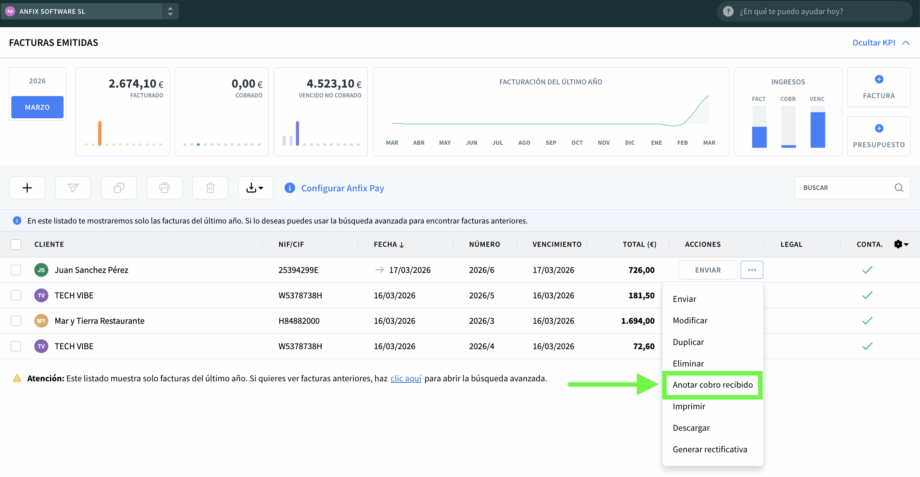Image resolution: width=920 pixels, height=477 pixels.
Task: Click the plus icon to add invoice
Action: pos(27,188)
